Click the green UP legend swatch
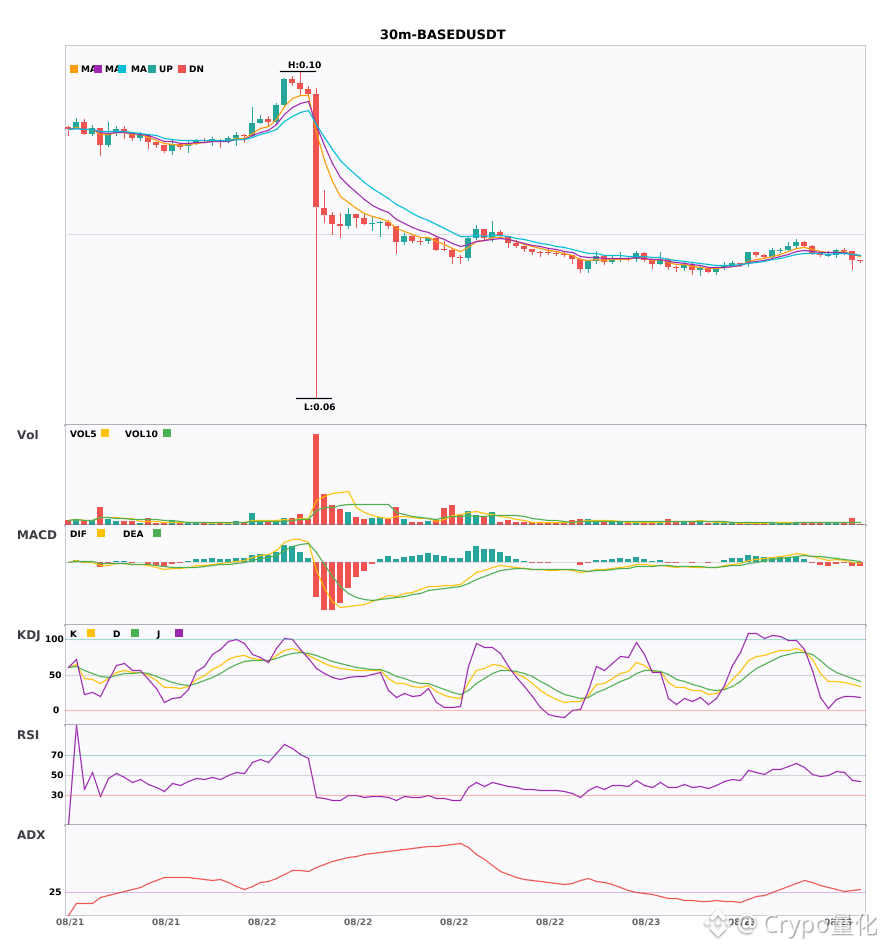The width and height of the screenshot is (885, 950). coord(152,69)
